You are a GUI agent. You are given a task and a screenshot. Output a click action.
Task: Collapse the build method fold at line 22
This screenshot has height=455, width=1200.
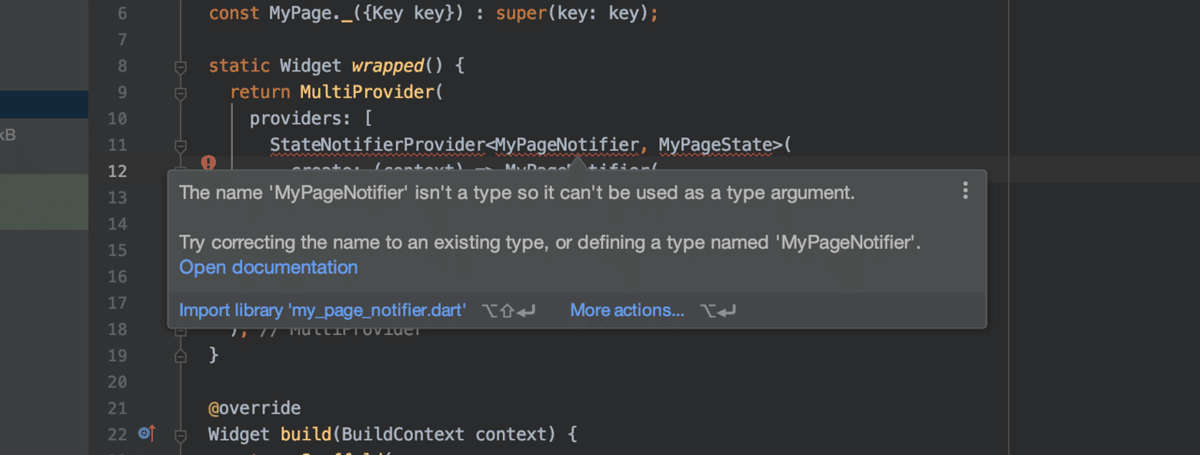tap(181, 435)
